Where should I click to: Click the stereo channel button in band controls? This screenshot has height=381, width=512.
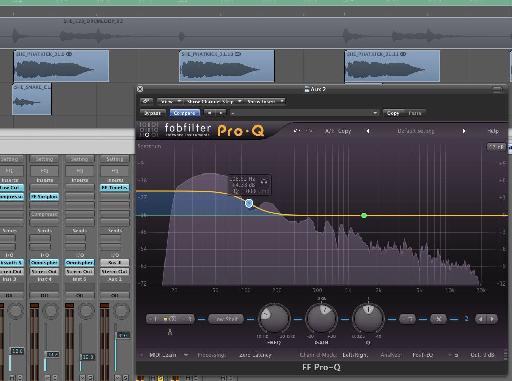coord(171,319)
